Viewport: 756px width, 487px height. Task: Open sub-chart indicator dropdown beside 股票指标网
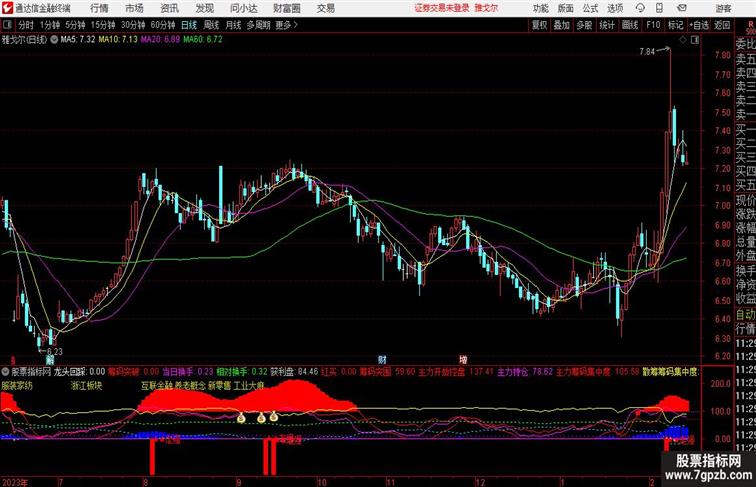tap(5, 372)
